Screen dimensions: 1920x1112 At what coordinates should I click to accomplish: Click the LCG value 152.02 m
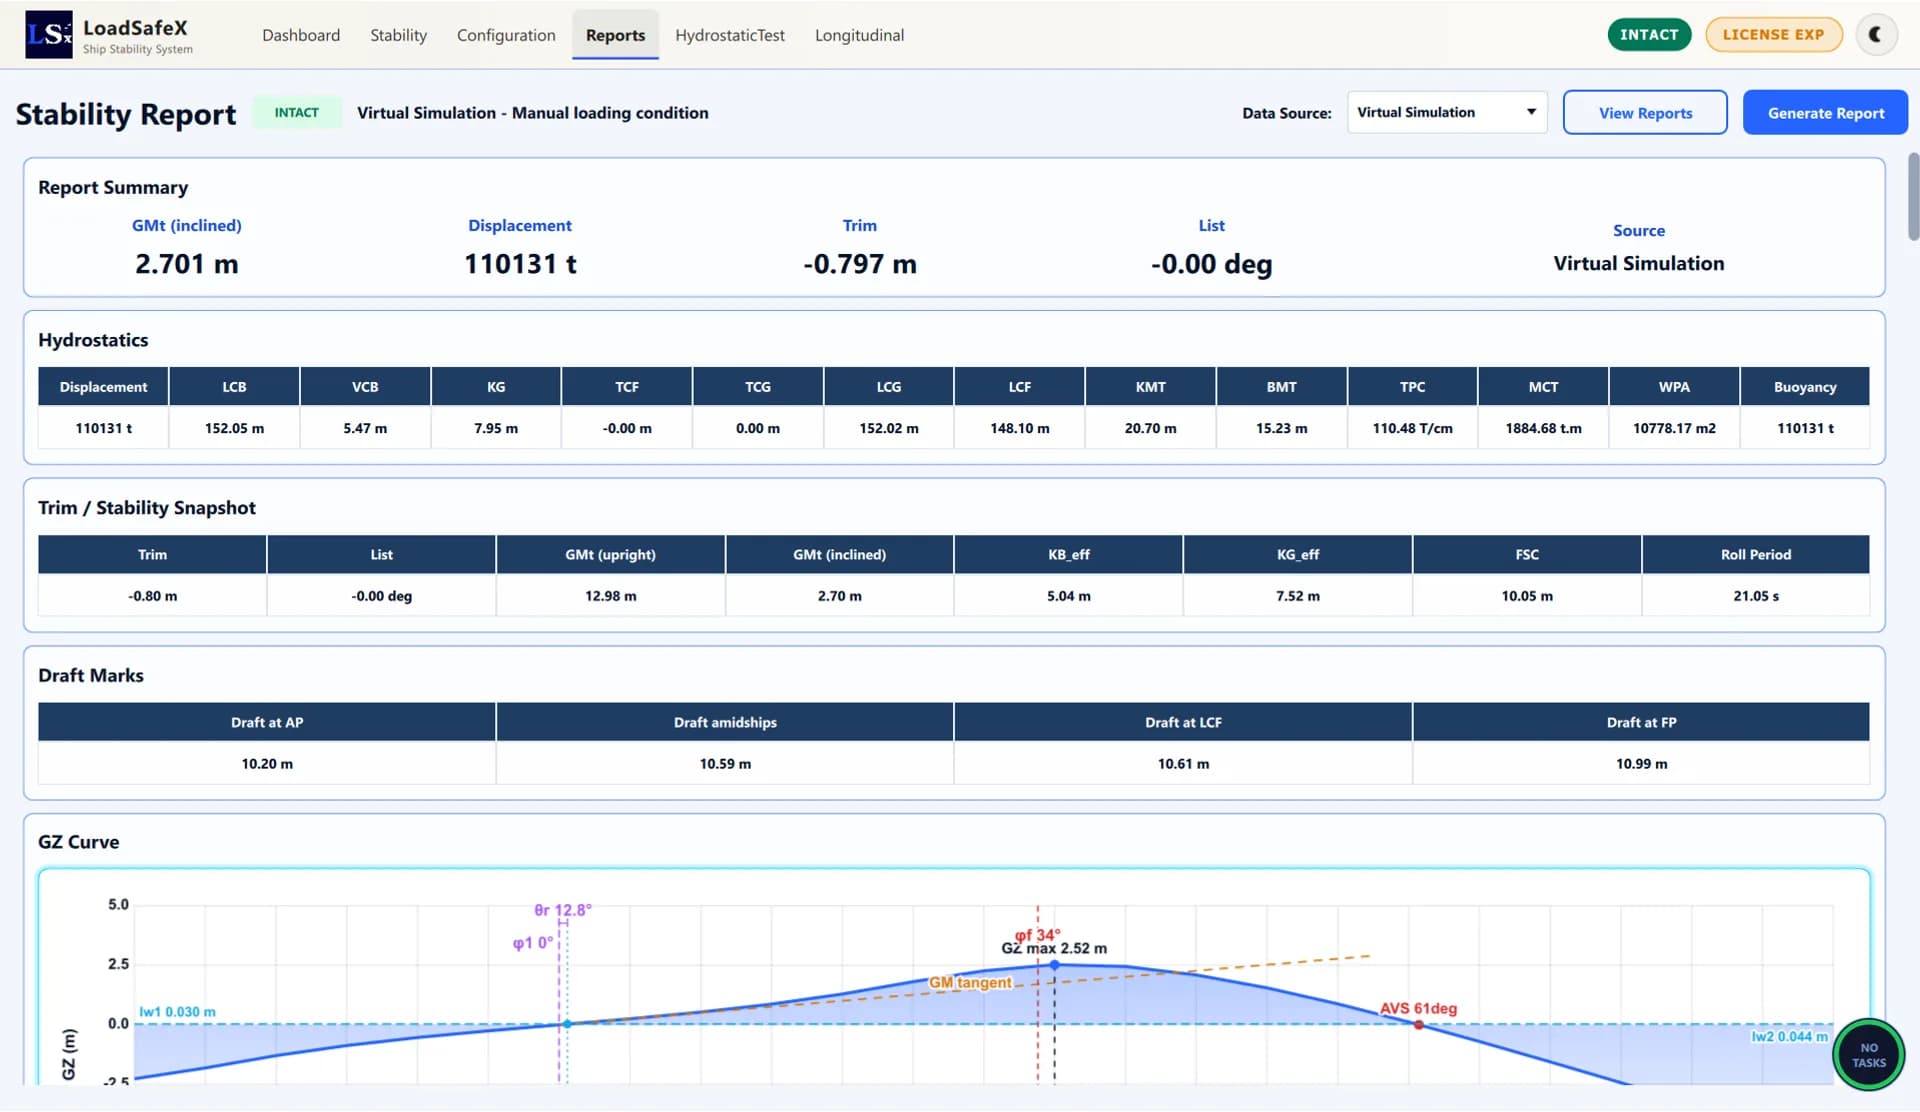[888, 428]
